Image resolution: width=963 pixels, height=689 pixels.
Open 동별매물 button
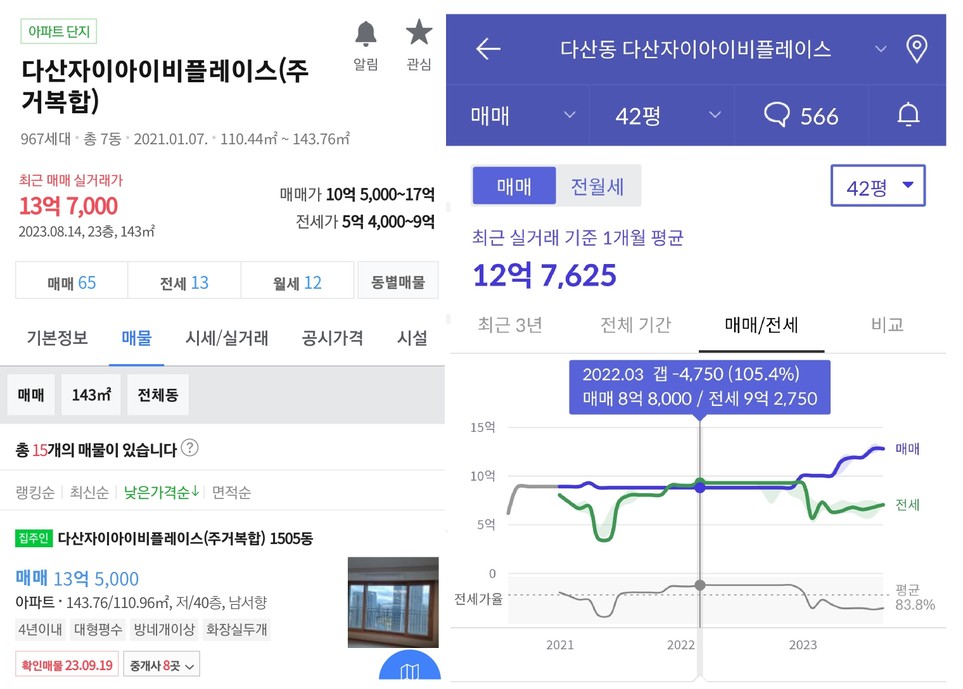398,282
